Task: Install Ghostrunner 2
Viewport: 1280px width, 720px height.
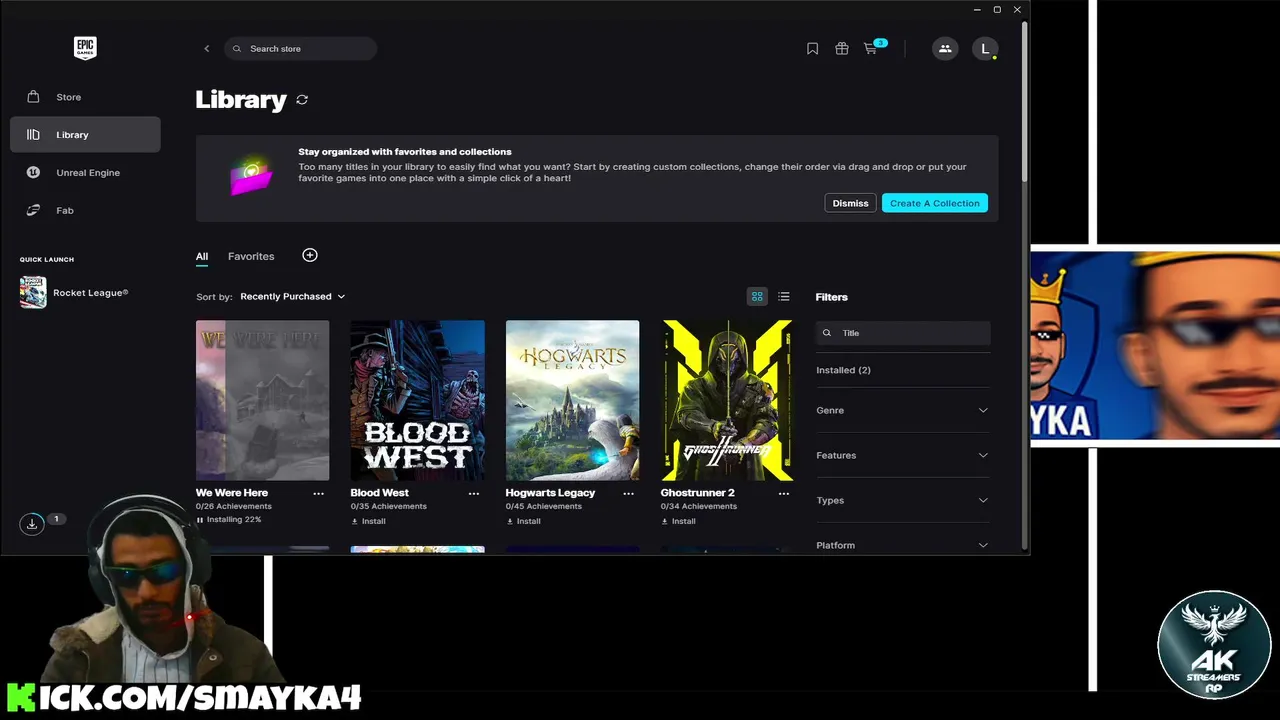Action: [x=678, y=521]
